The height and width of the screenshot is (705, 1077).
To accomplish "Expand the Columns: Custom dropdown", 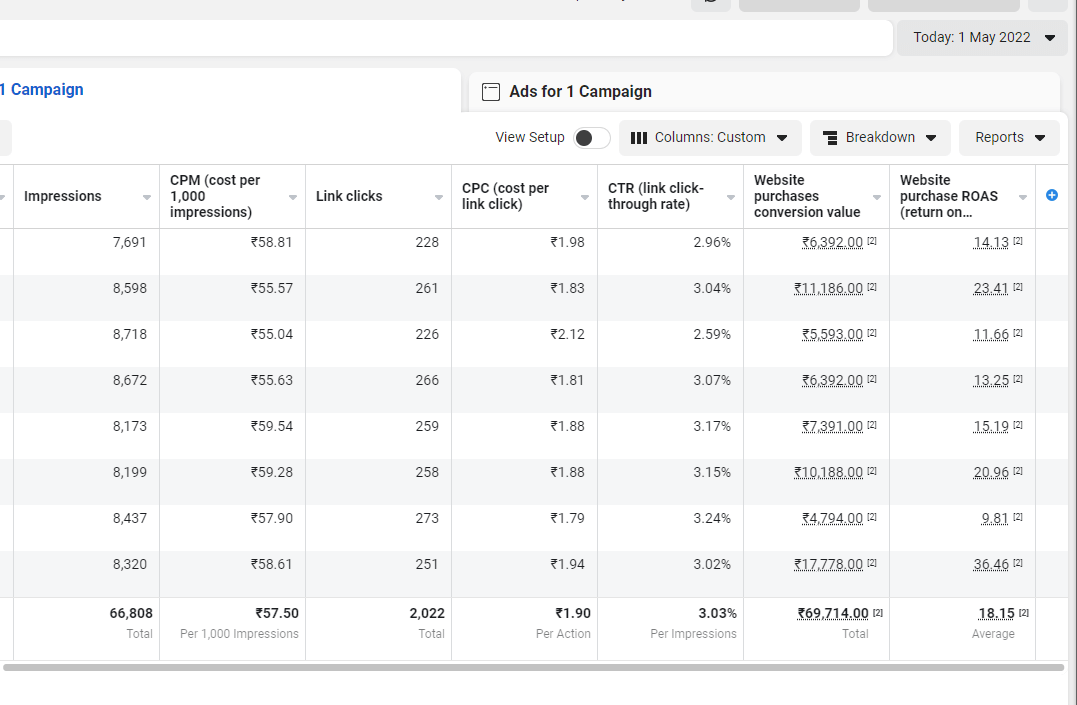I will [710, 138].
